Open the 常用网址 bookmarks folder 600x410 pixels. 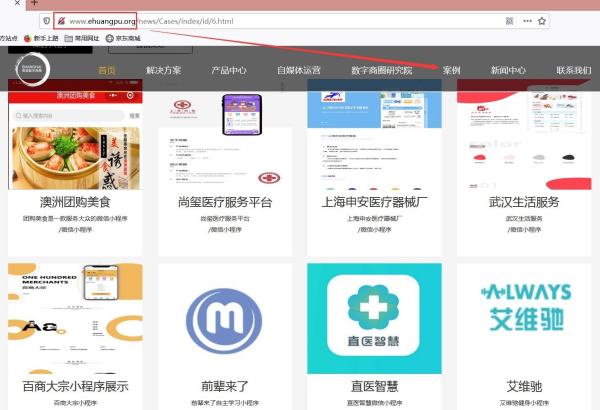[x=82, y=38]
